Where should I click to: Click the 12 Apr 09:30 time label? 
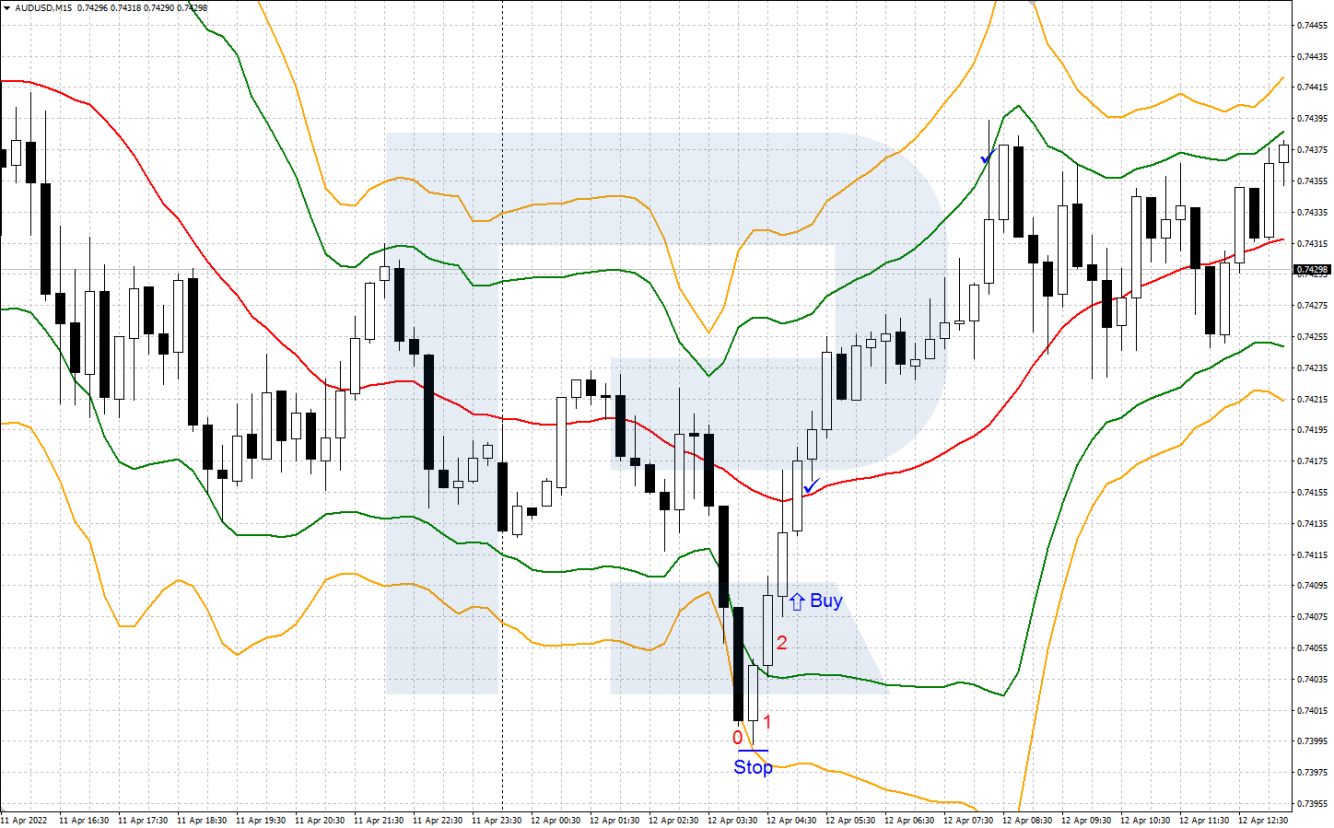1084,819
